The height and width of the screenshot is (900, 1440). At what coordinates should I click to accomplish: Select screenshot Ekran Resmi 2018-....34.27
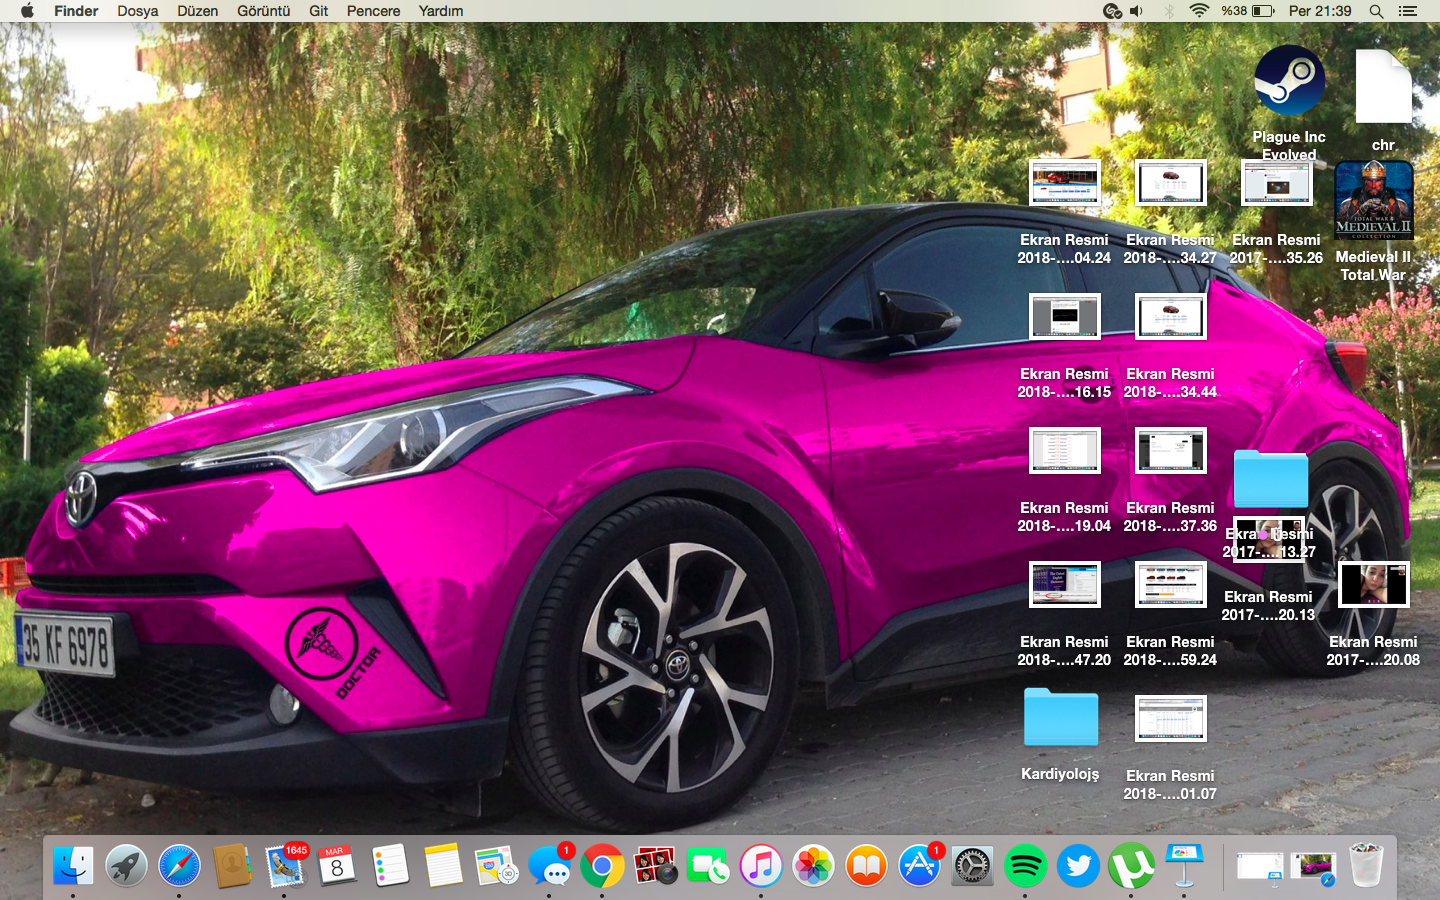(x=1171, y=183)
